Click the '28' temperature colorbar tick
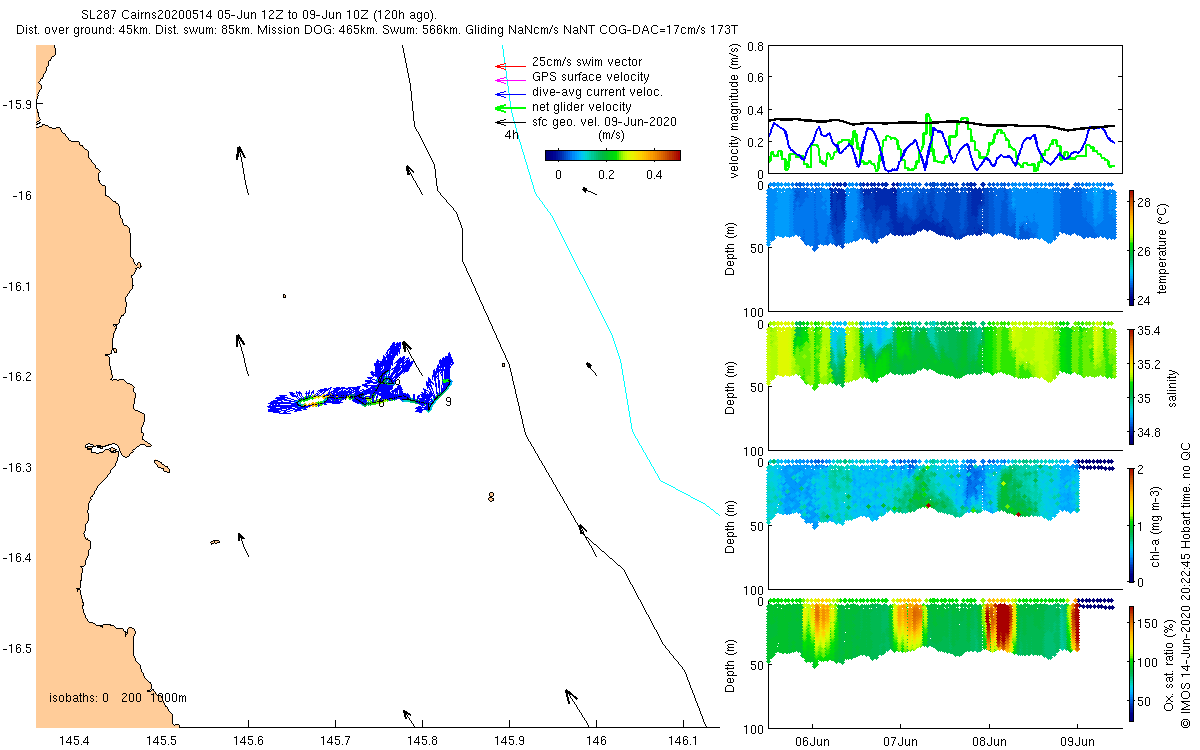Viewport: 1200px width, 750px height. (1144, 201)
